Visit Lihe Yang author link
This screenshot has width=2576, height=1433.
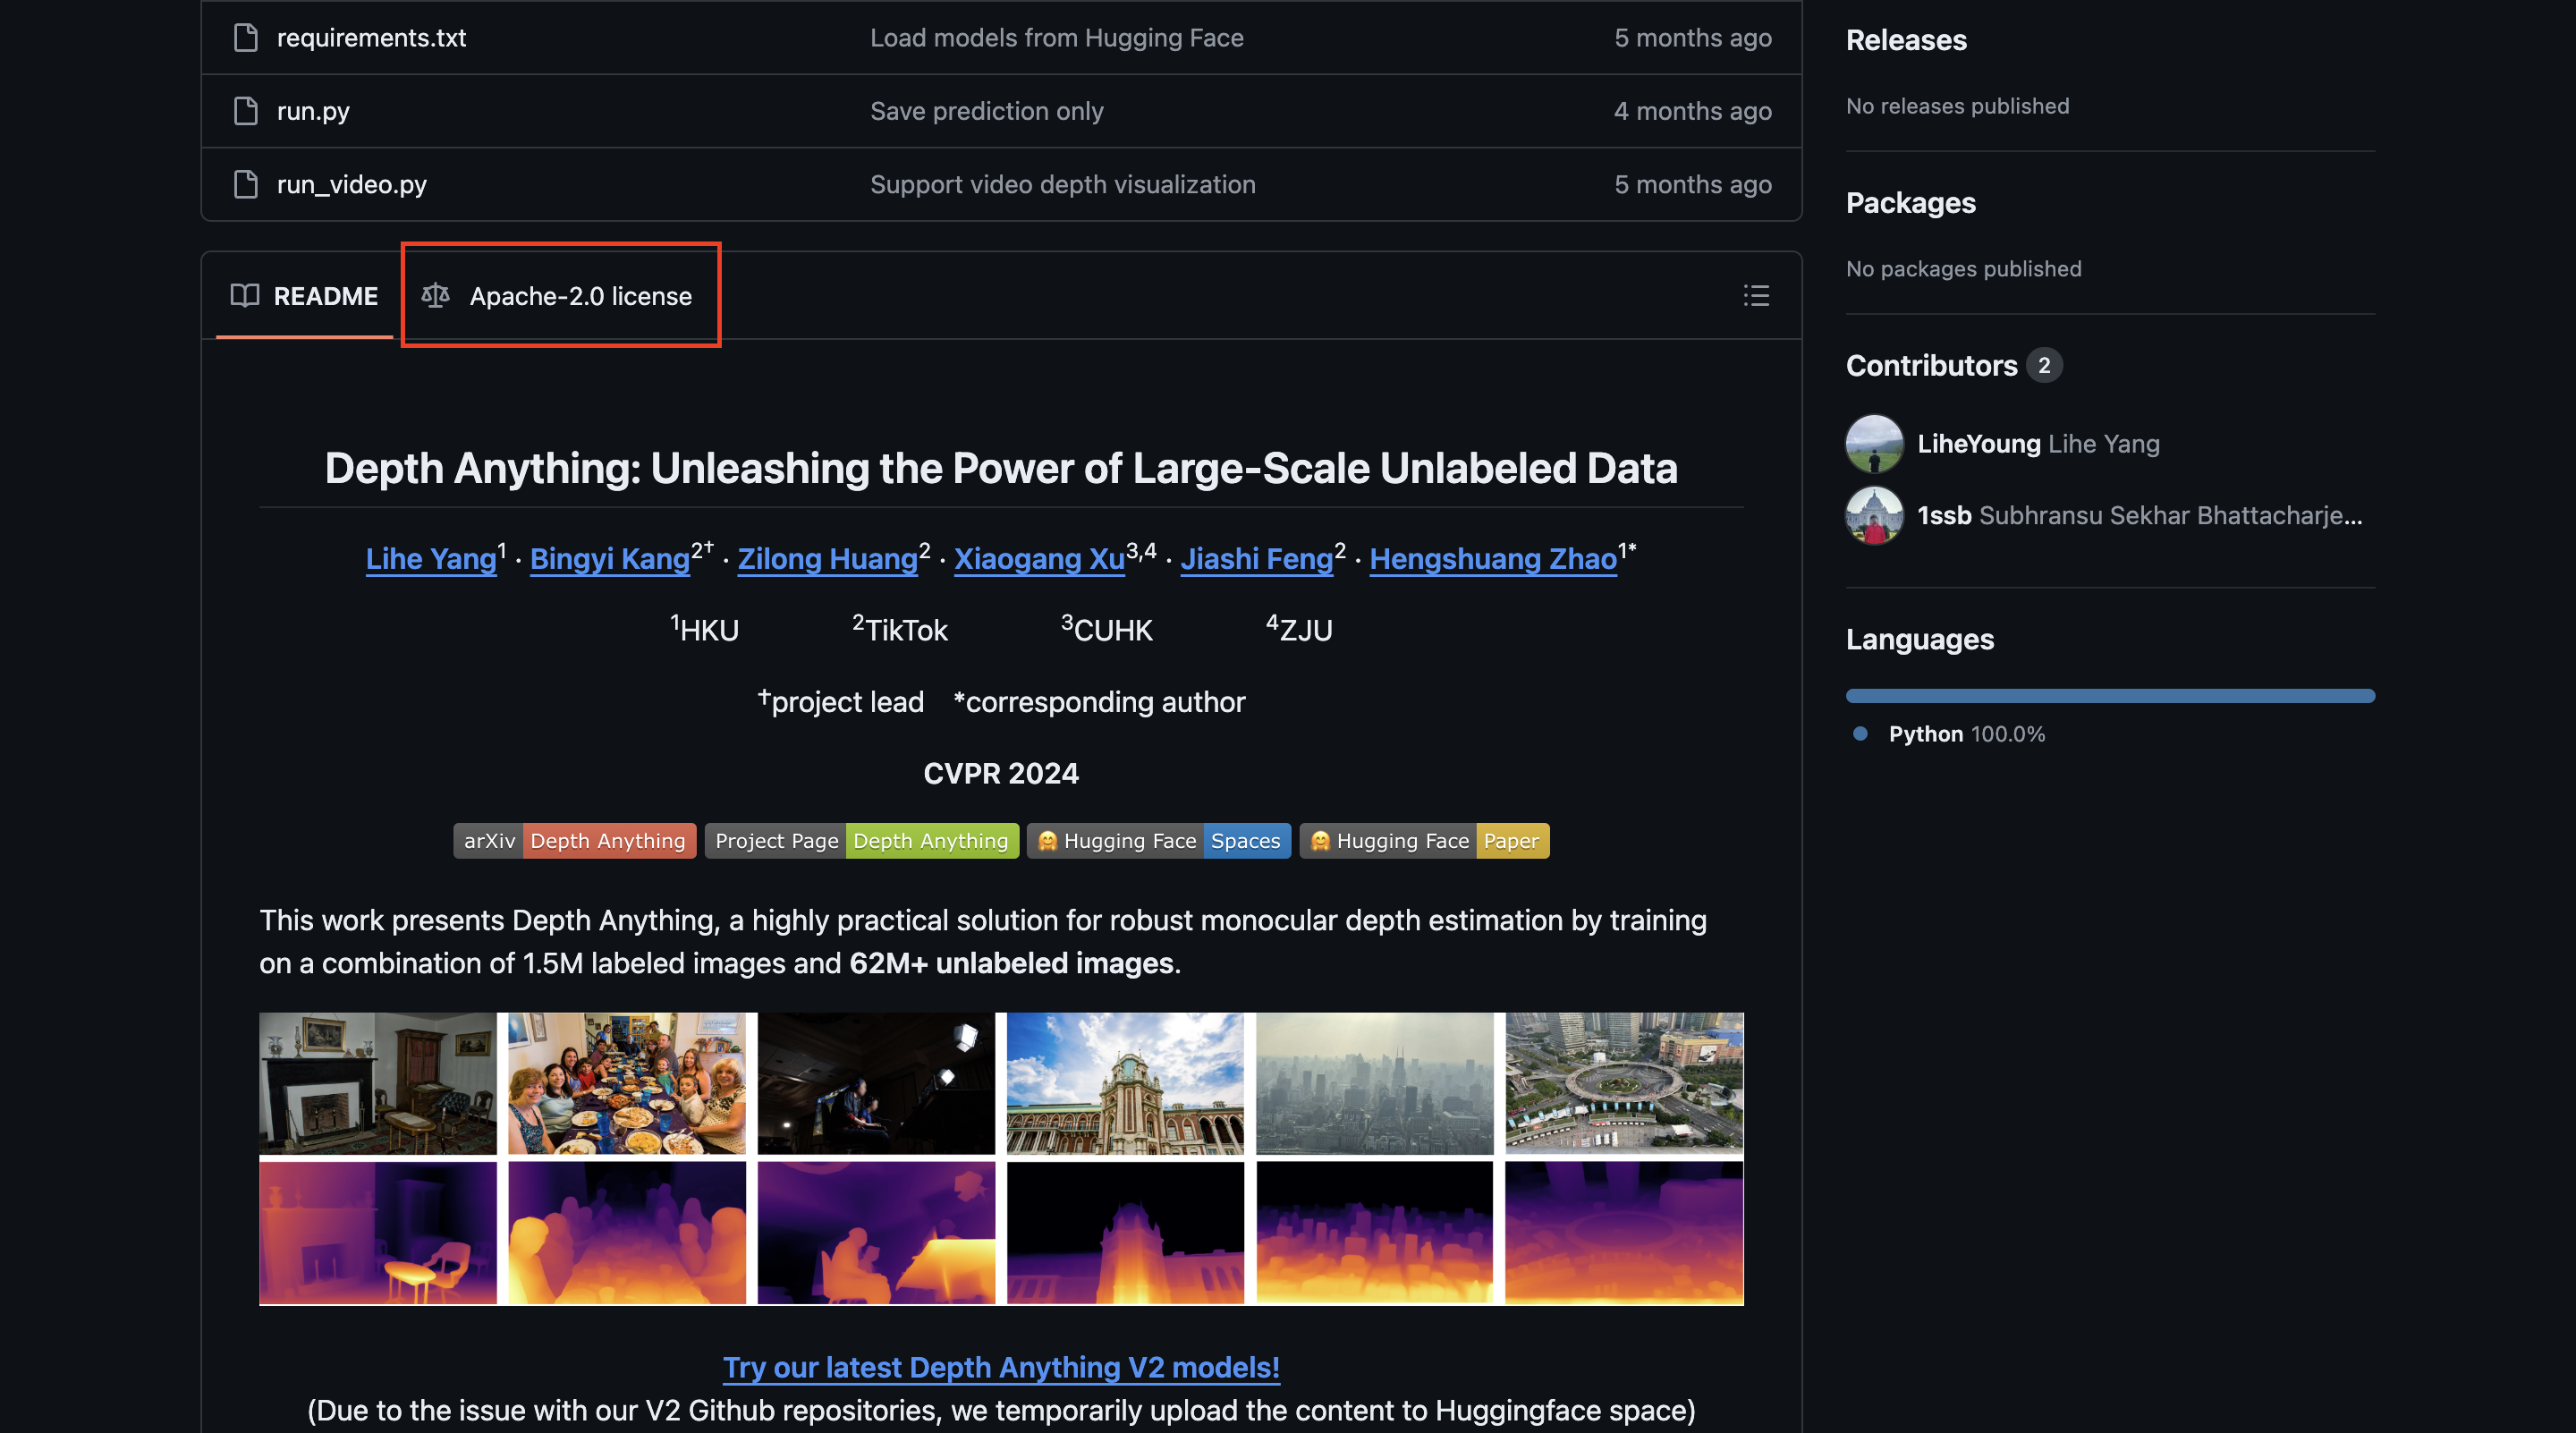click(431, 558)
